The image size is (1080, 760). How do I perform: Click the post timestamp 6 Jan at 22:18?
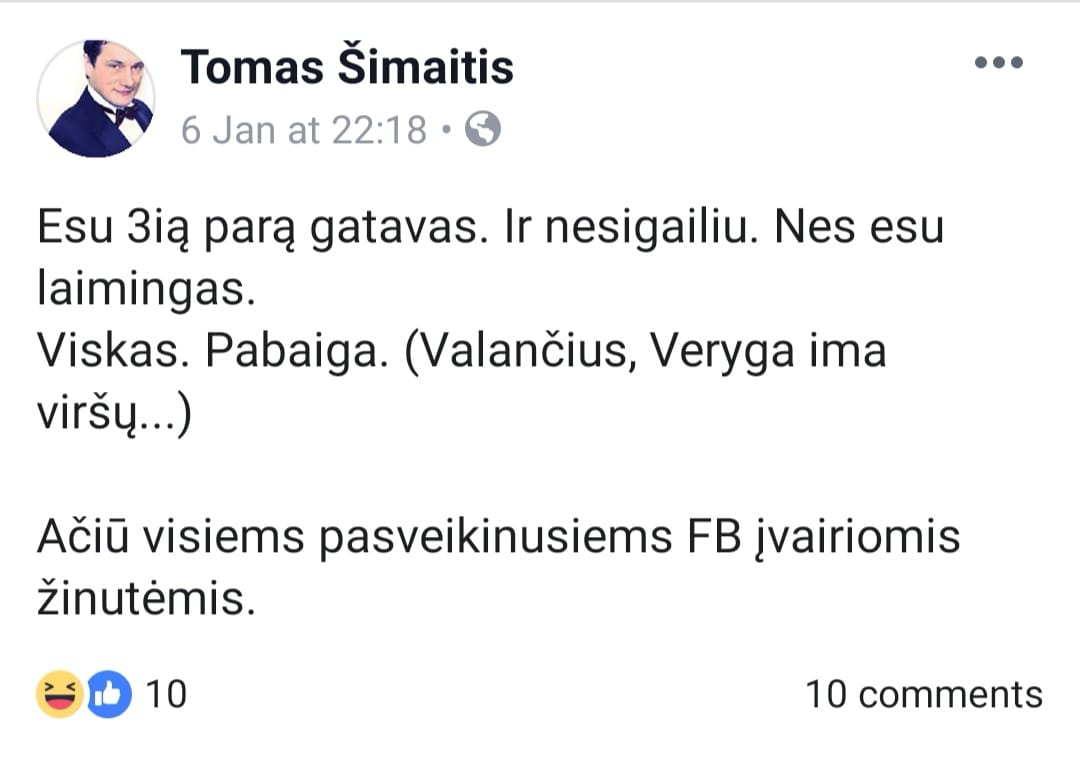coord(304,129)
